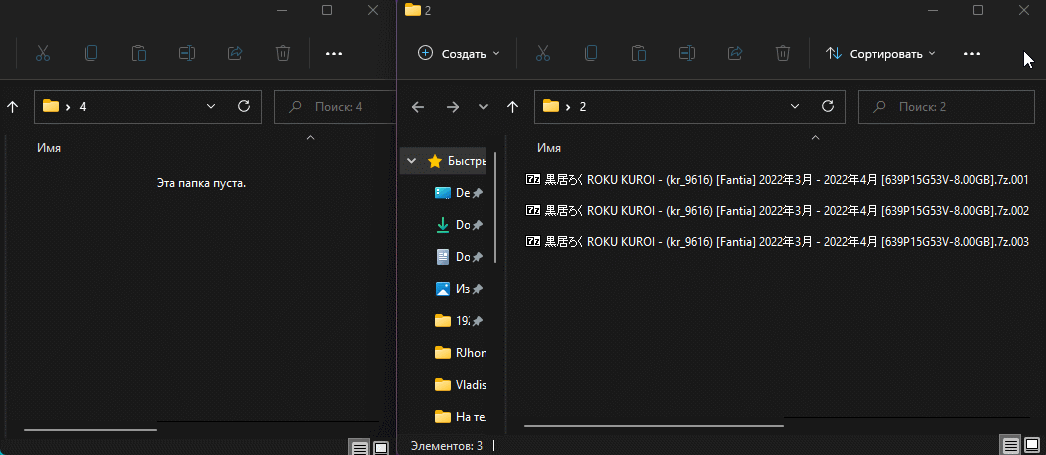Image resolution: width=1046 pixels, height=455 pixels.
Task: Click breadcrumb chevron before folder 2
Action: [567, 107]
